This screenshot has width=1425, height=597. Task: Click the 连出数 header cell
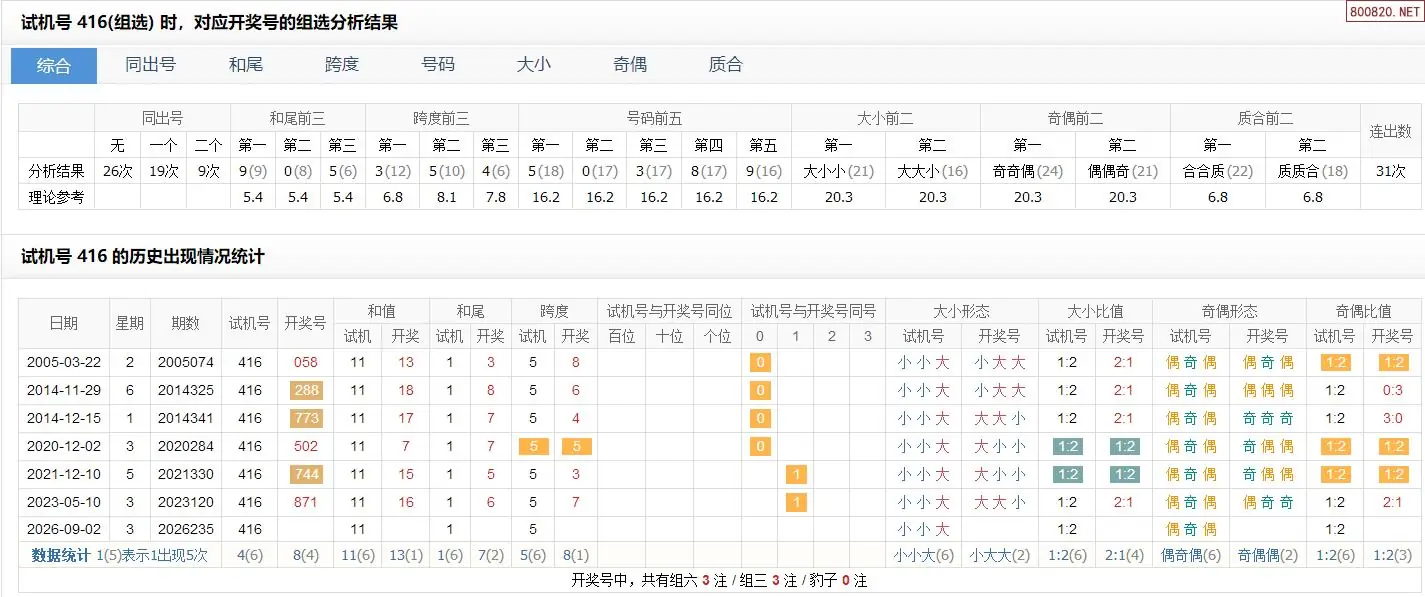tap(1390, 131)
